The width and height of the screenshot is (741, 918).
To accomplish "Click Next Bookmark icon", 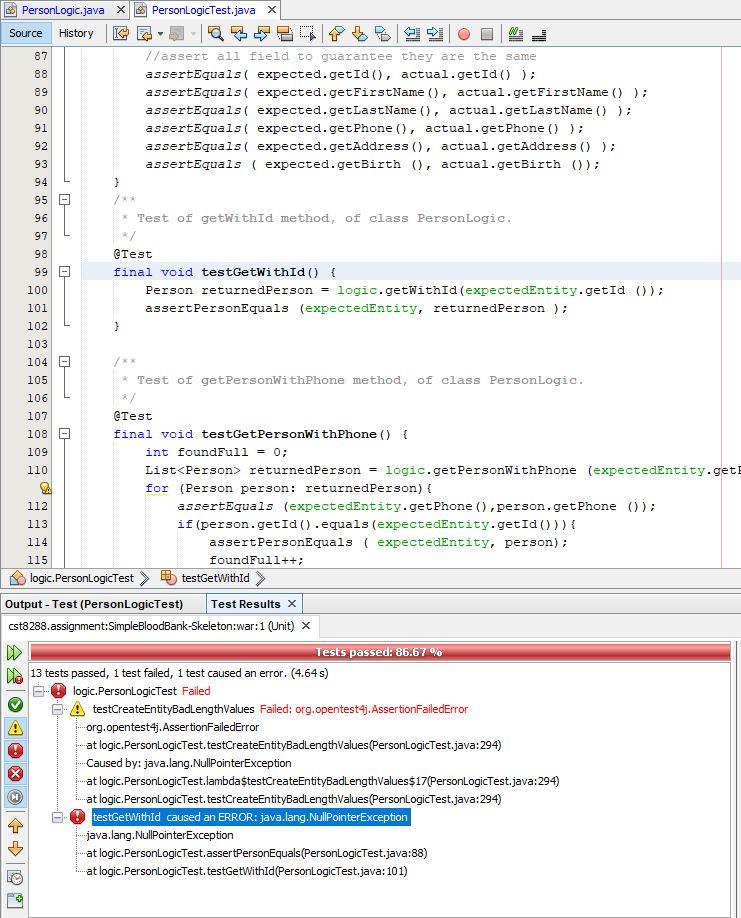I will tap(359, 34).
